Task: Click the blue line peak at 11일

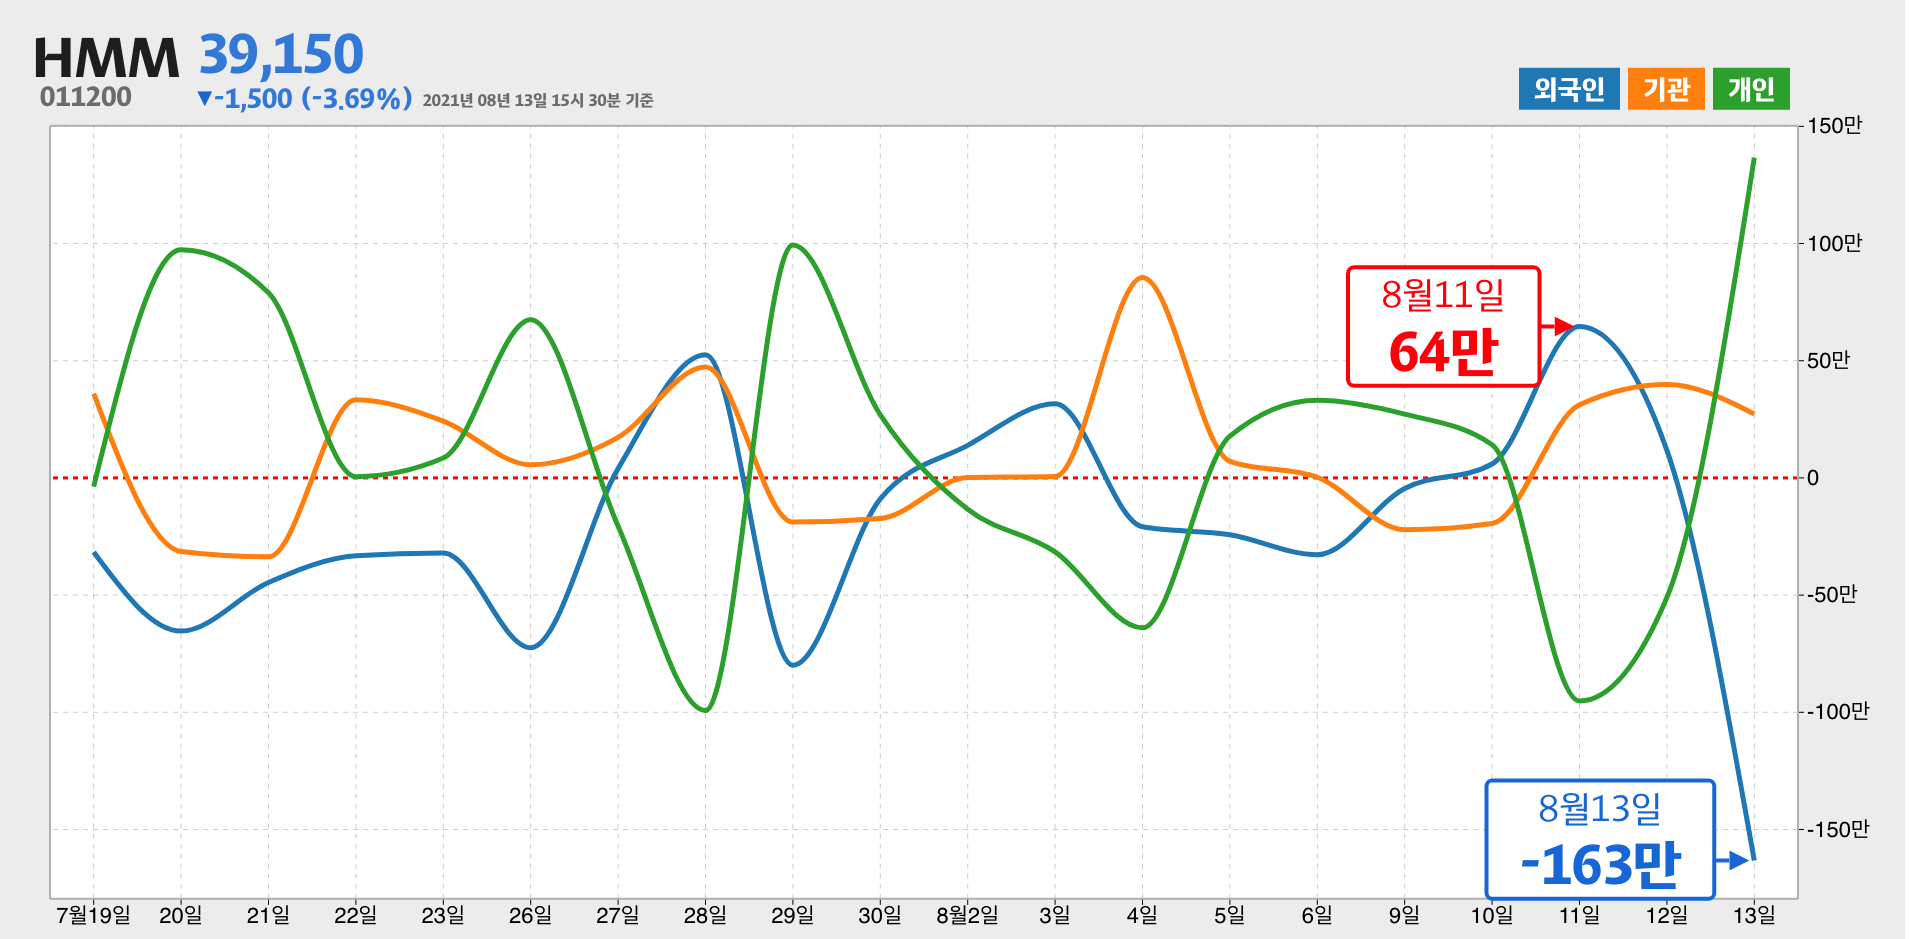Action: click(1580, 326)
